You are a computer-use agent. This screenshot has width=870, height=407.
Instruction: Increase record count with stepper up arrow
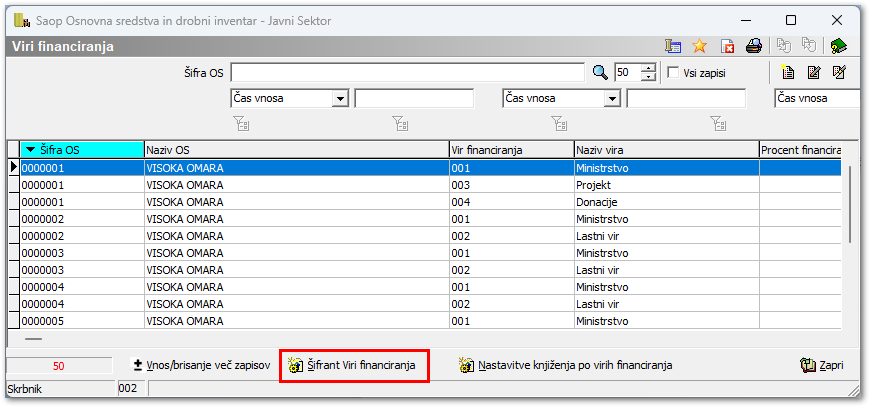648,68
